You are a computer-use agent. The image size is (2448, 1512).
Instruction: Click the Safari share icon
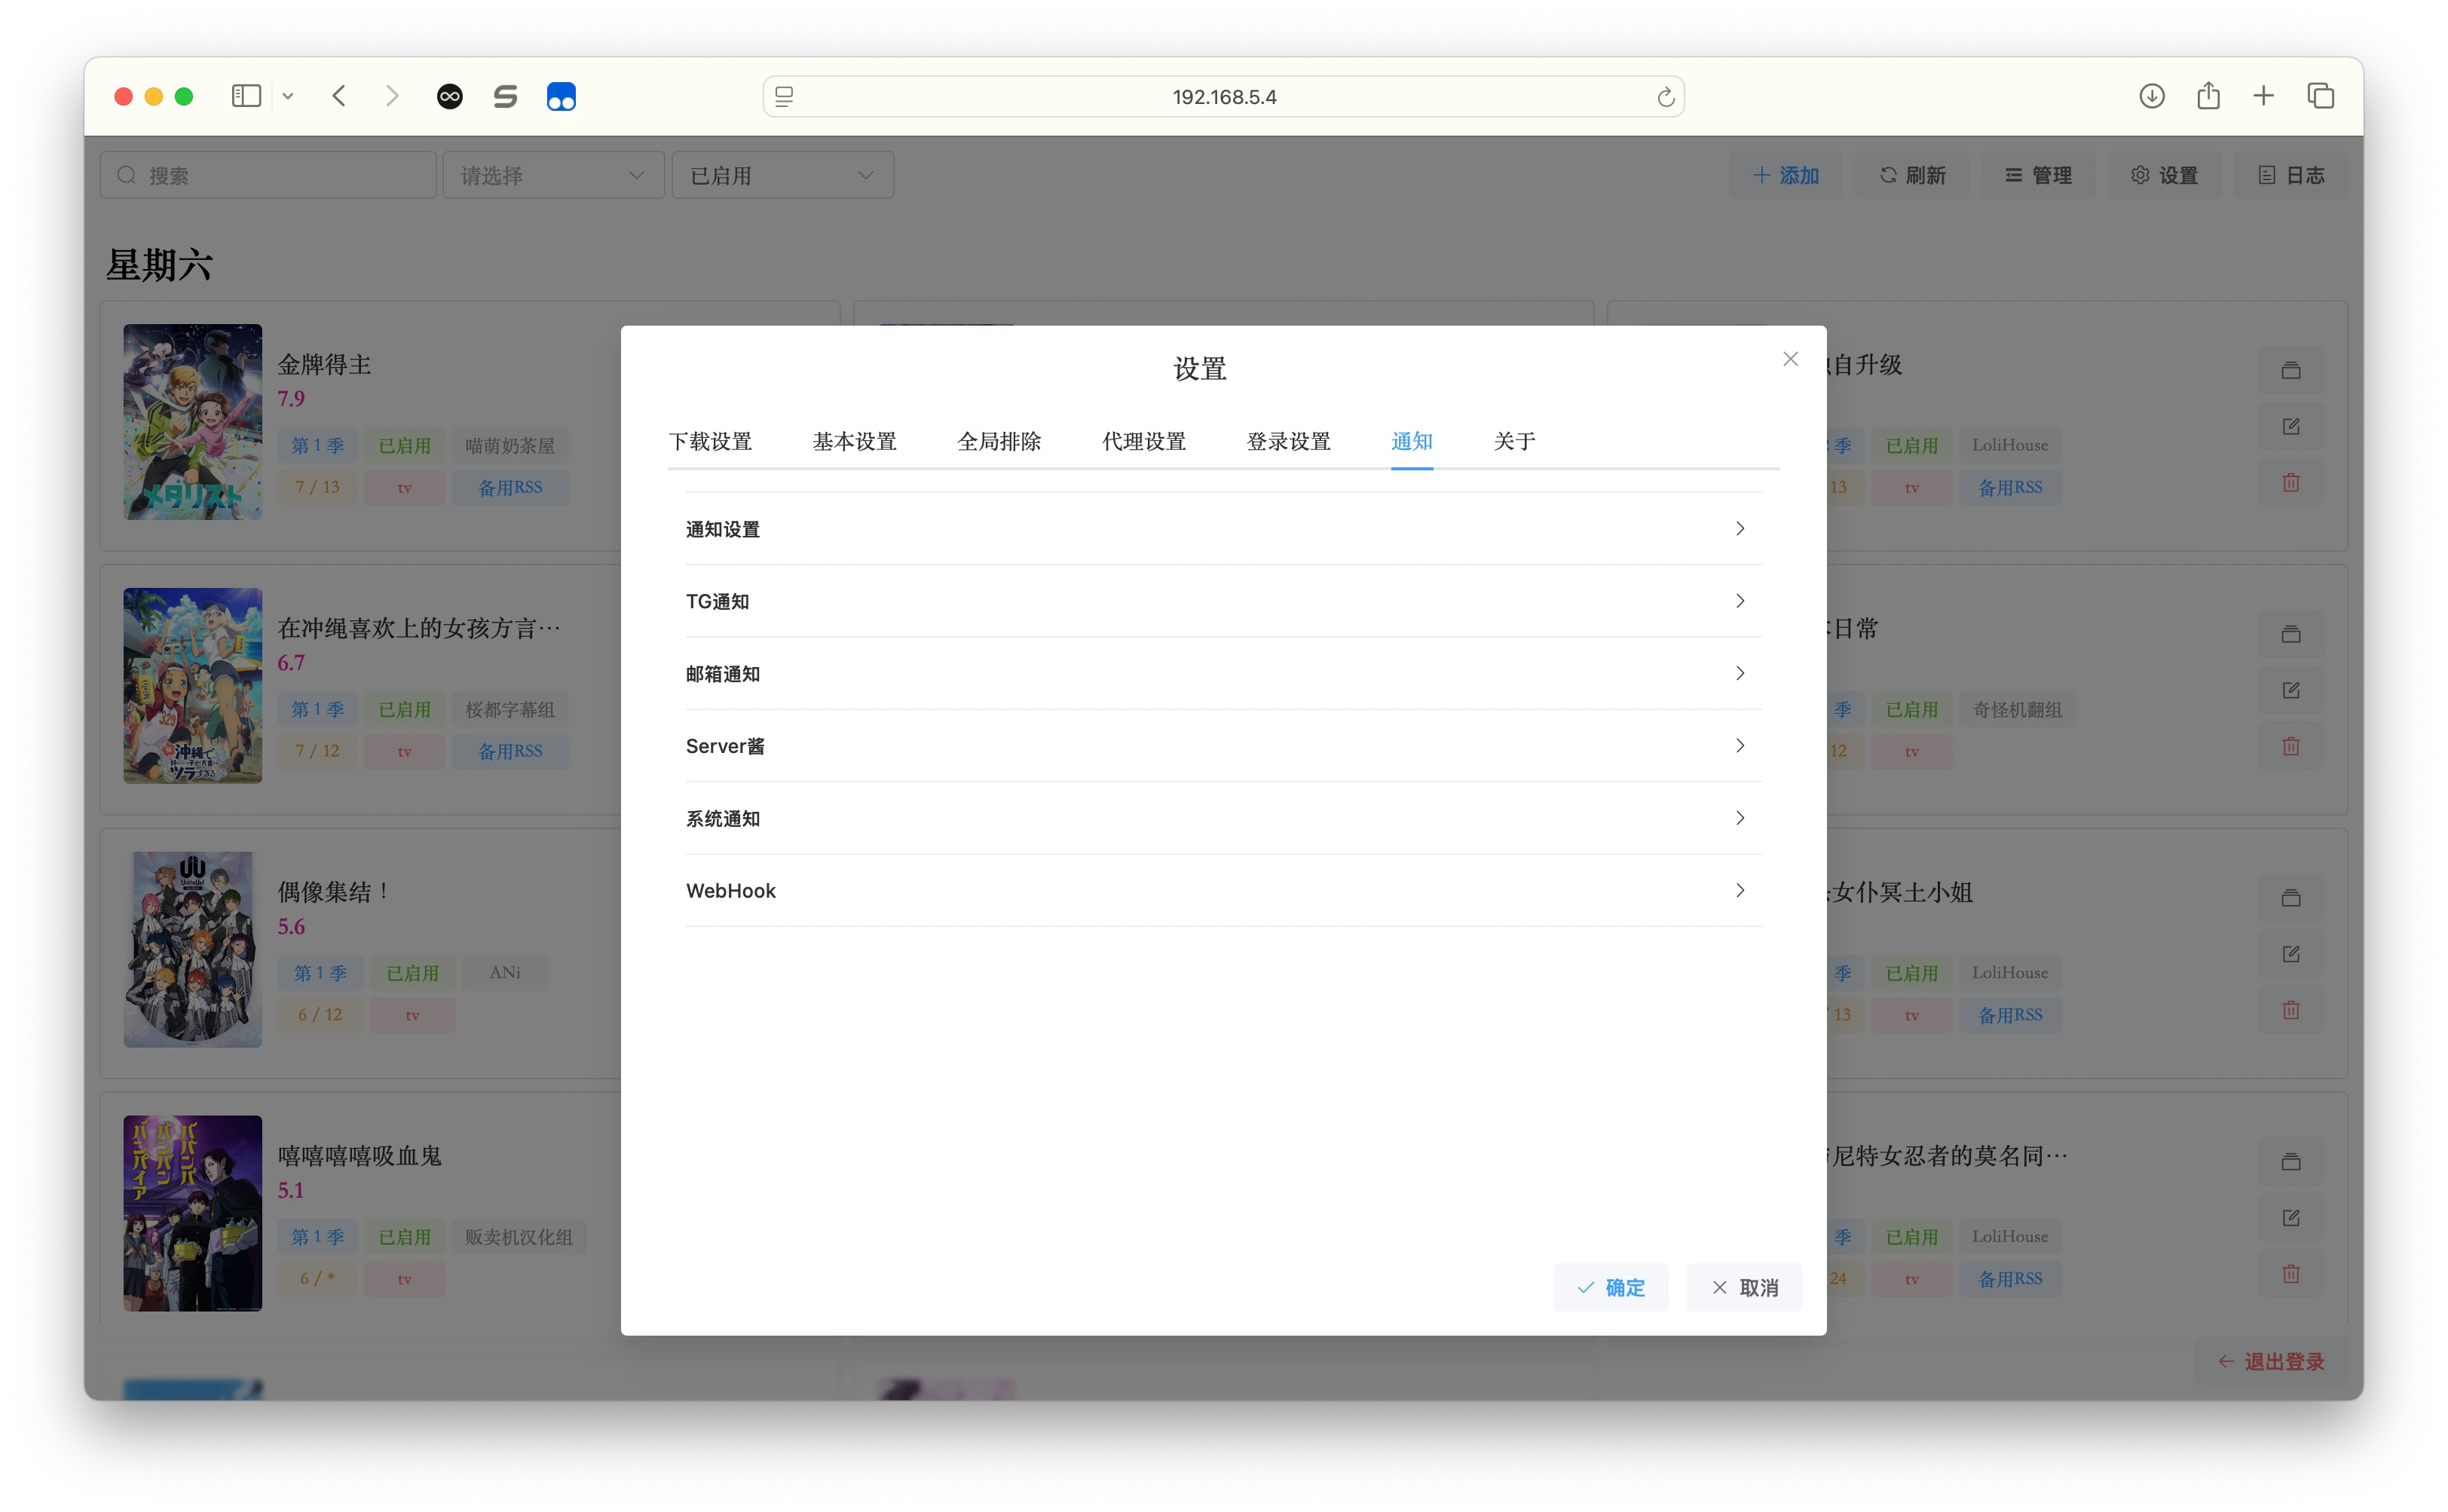coord(2208,96)
